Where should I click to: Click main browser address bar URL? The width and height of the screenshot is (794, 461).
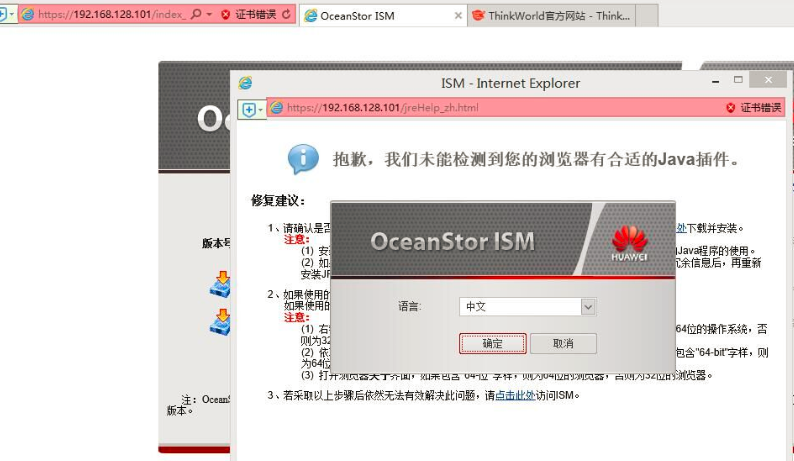point(110,14)
